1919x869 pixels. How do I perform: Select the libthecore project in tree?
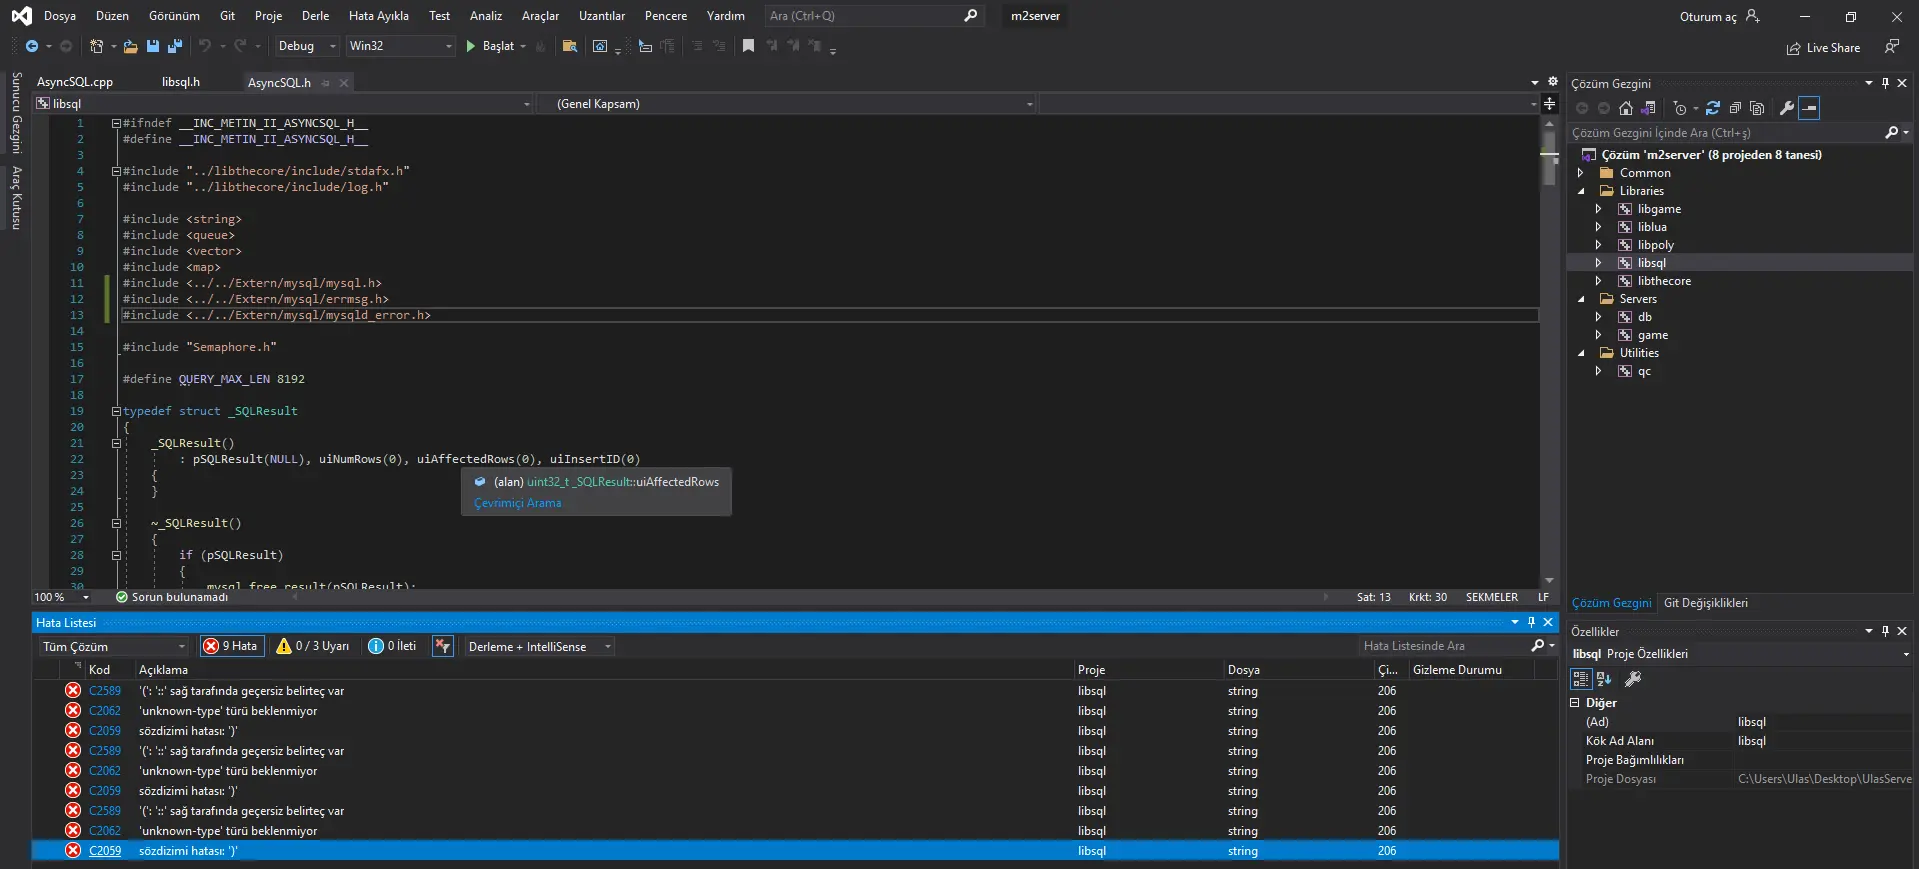[x=1664, y=281]
